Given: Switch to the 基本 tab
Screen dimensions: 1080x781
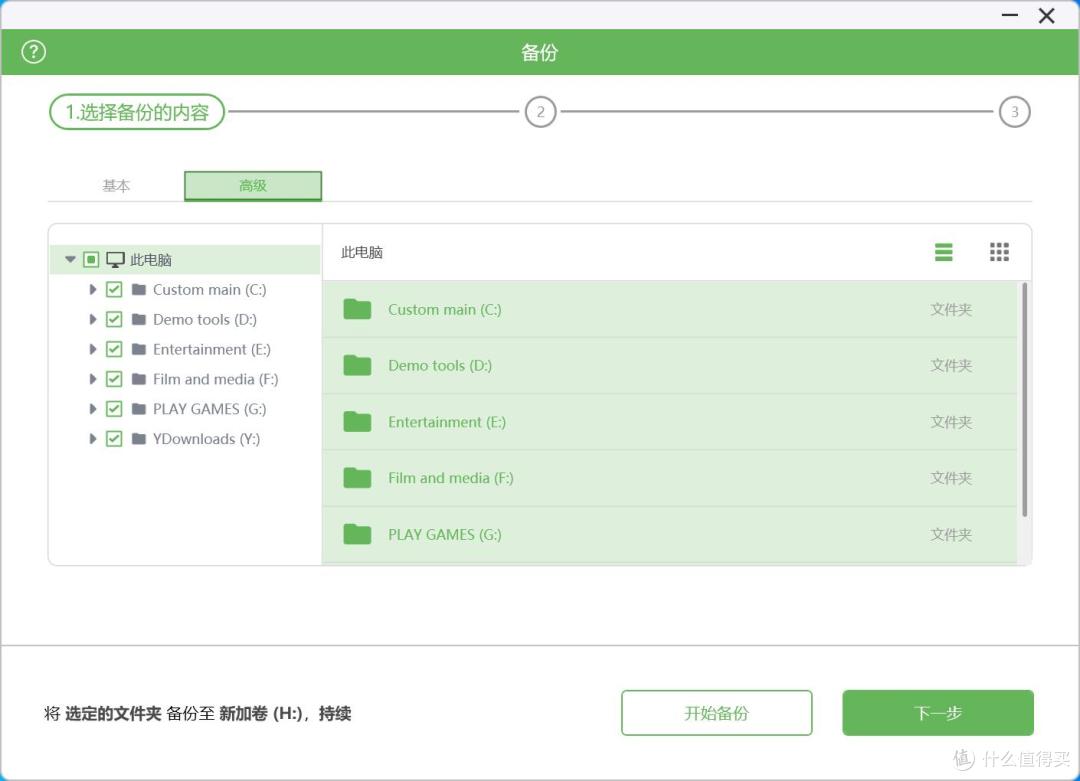Looking at the screenshot, I should (x=116, y=186).
